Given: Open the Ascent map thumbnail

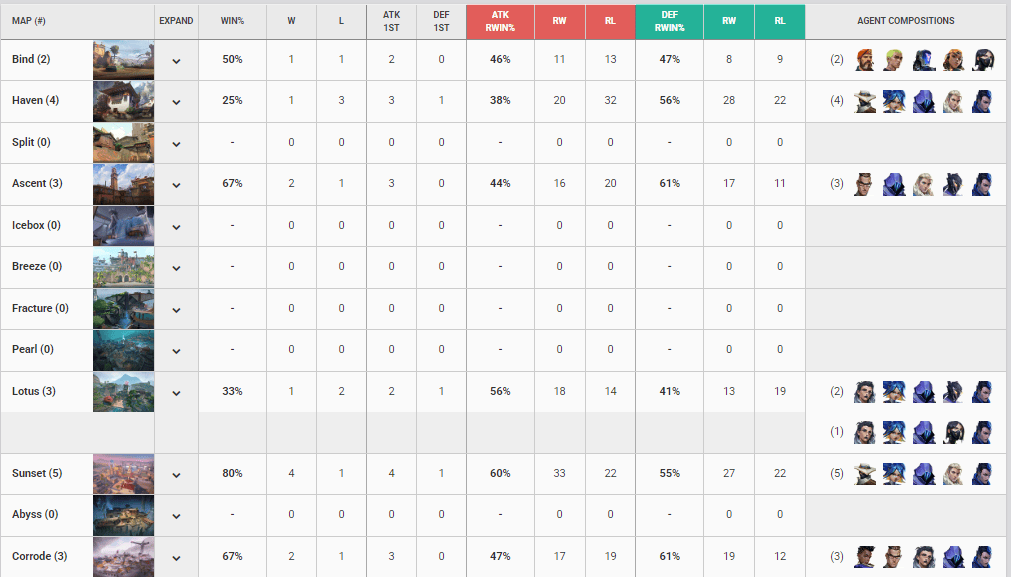Looking at the screenshot, I should pos(123,184).
